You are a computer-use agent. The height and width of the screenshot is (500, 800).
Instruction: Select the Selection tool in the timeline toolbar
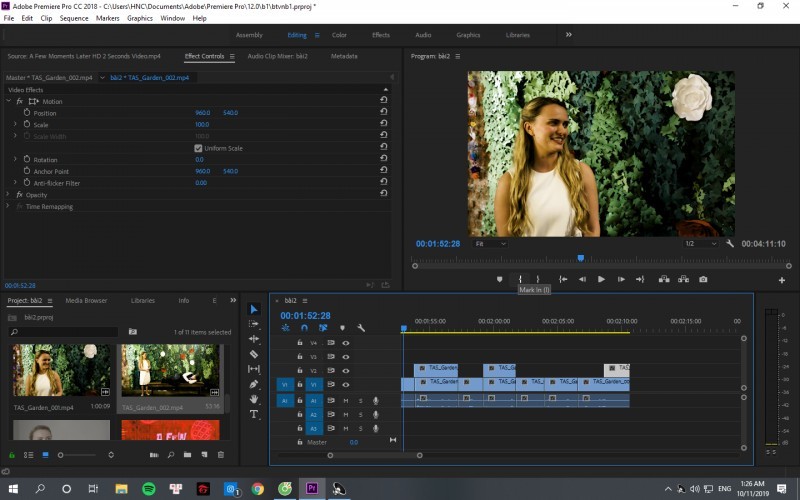click(254, 309)
